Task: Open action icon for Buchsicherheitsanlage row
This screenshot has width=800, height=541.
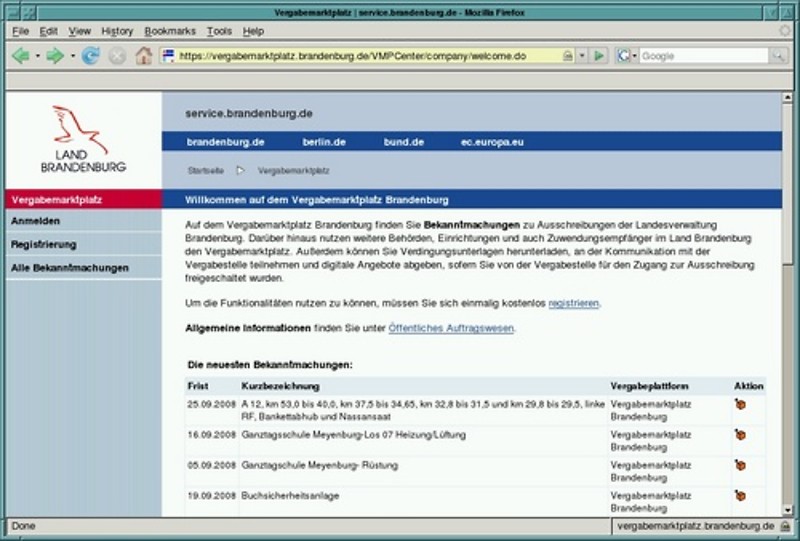Action: 740,496
